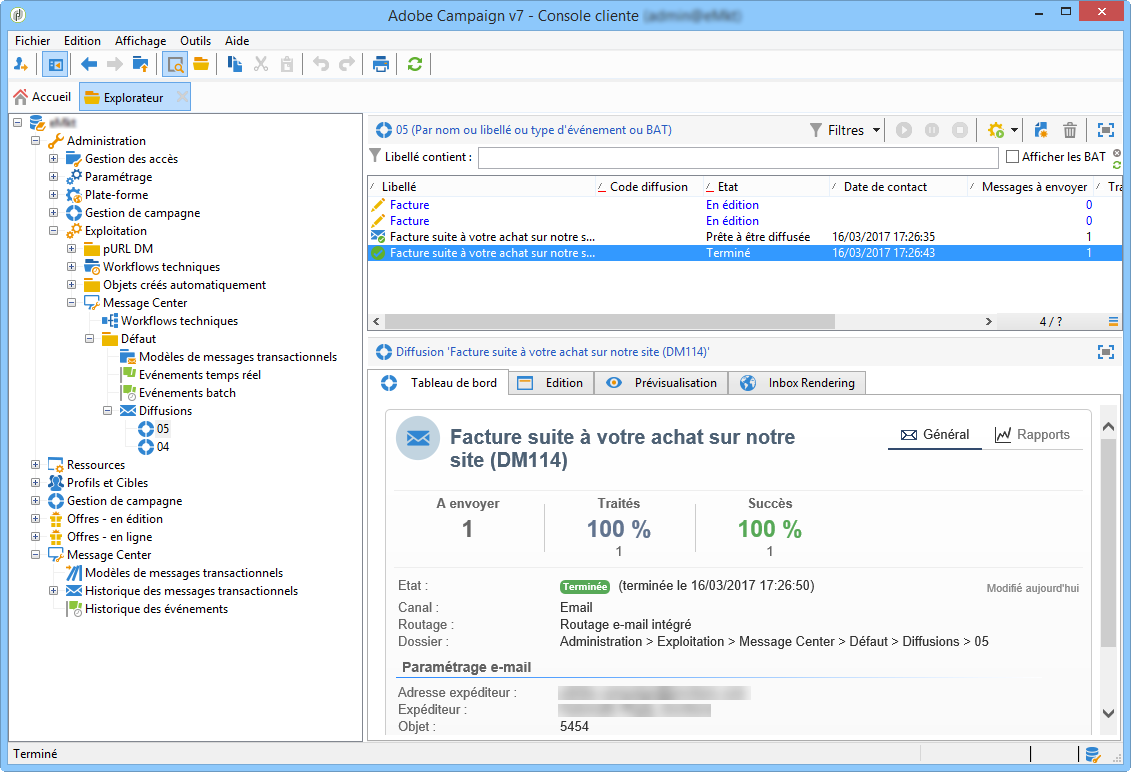
Task: Click the list configuration icon at 4 / ?
Action: coord(1113,321)
